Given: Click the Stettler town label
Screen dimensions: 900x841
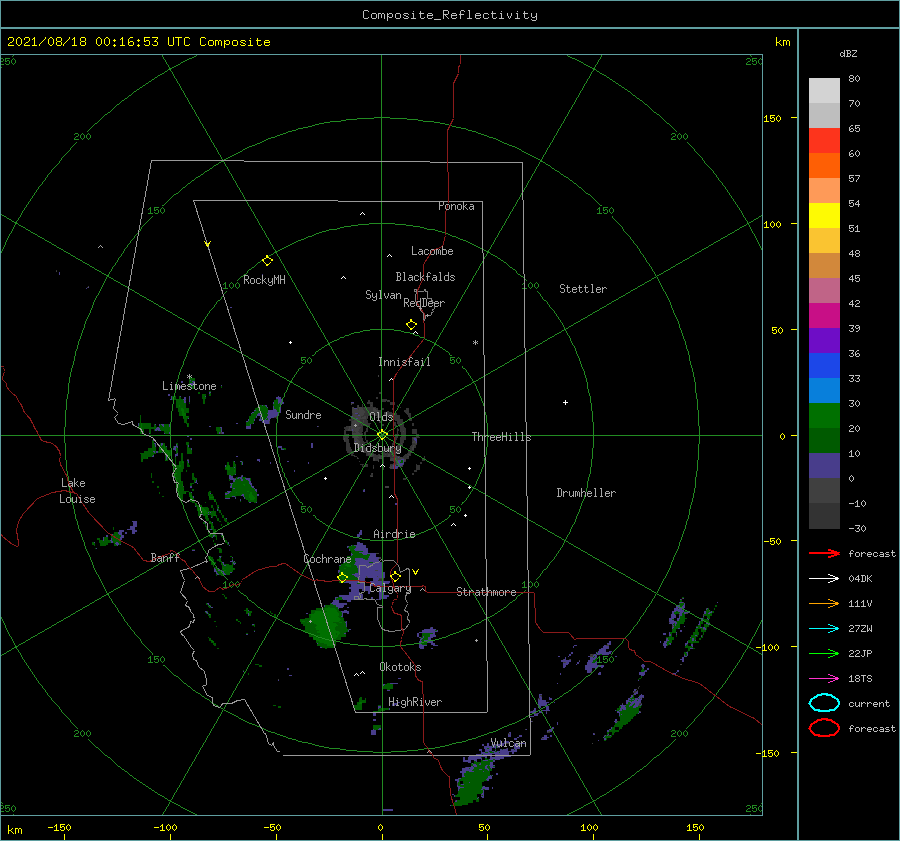Looking at the screenshot, I should click(583, 289).
